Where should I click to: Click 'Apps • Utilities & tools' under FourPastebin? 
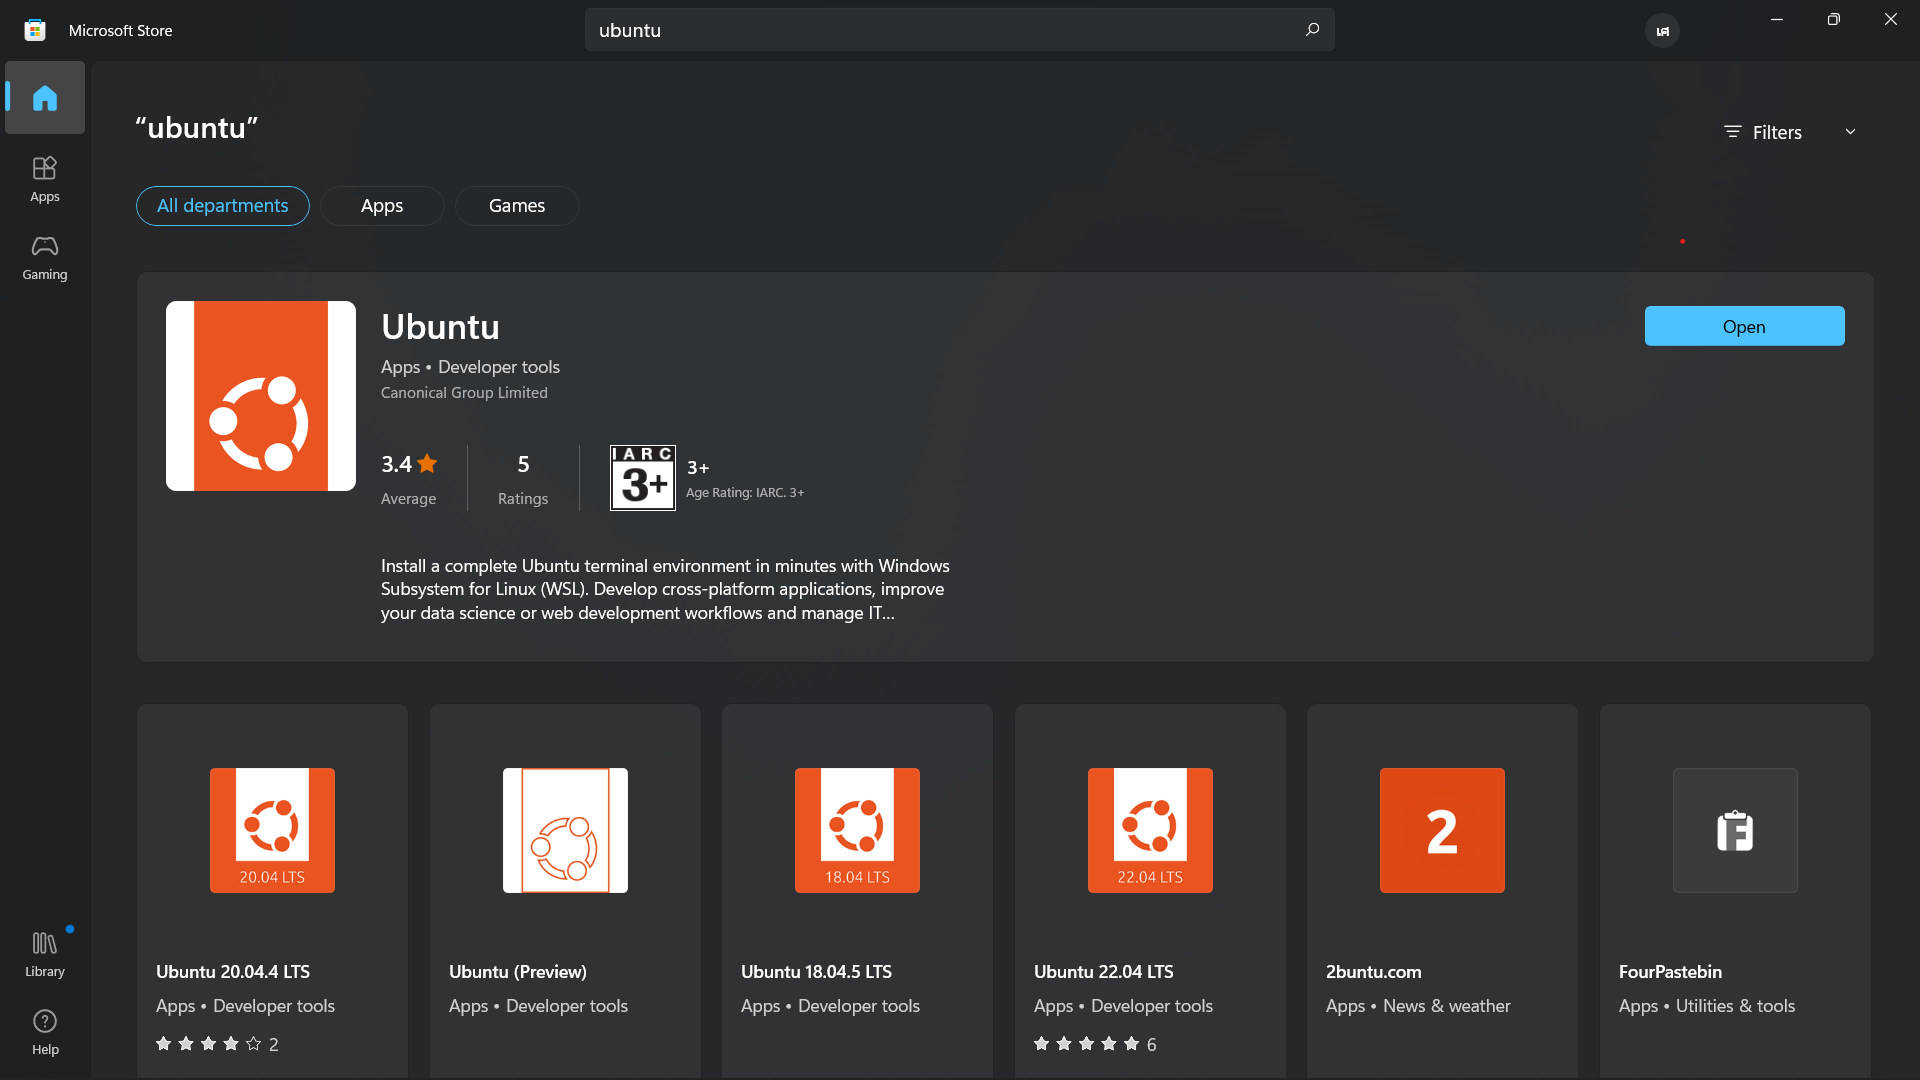(x=1707, y=1006)
